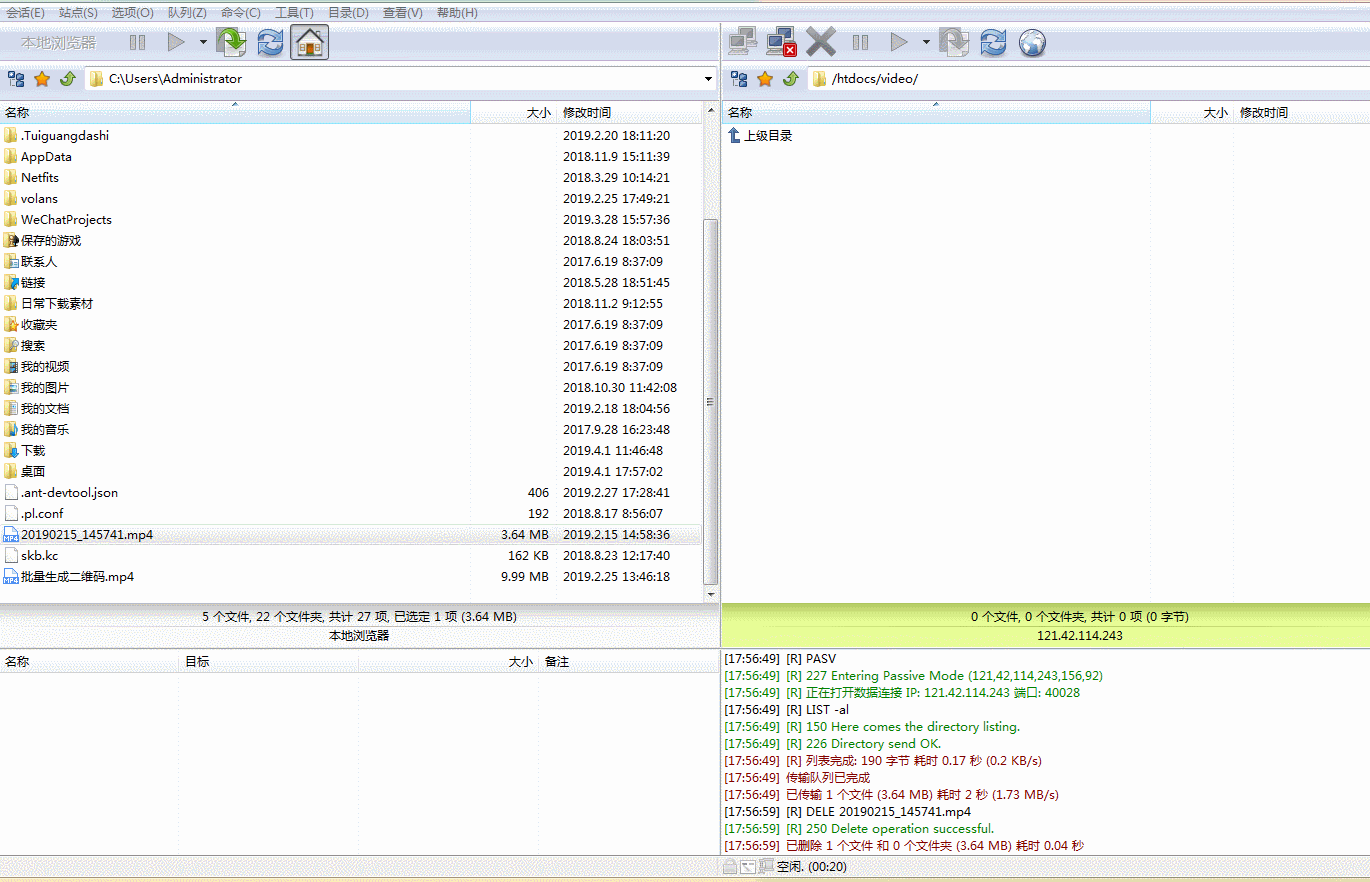Viewport: 1370px width, 882px height.
Task: Click the globe icon in remote toolbar
Action: (1032, 42)
